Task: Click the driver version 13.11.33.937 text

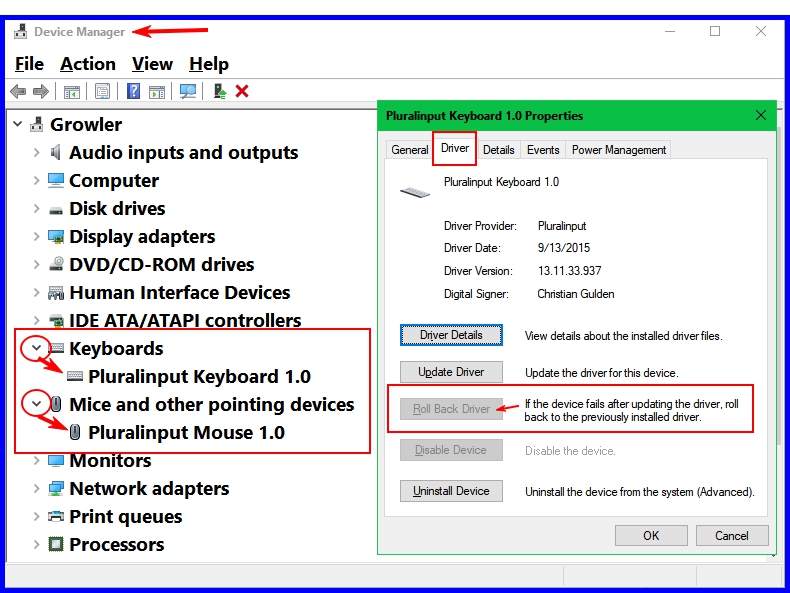Action: tap(569, 271)
